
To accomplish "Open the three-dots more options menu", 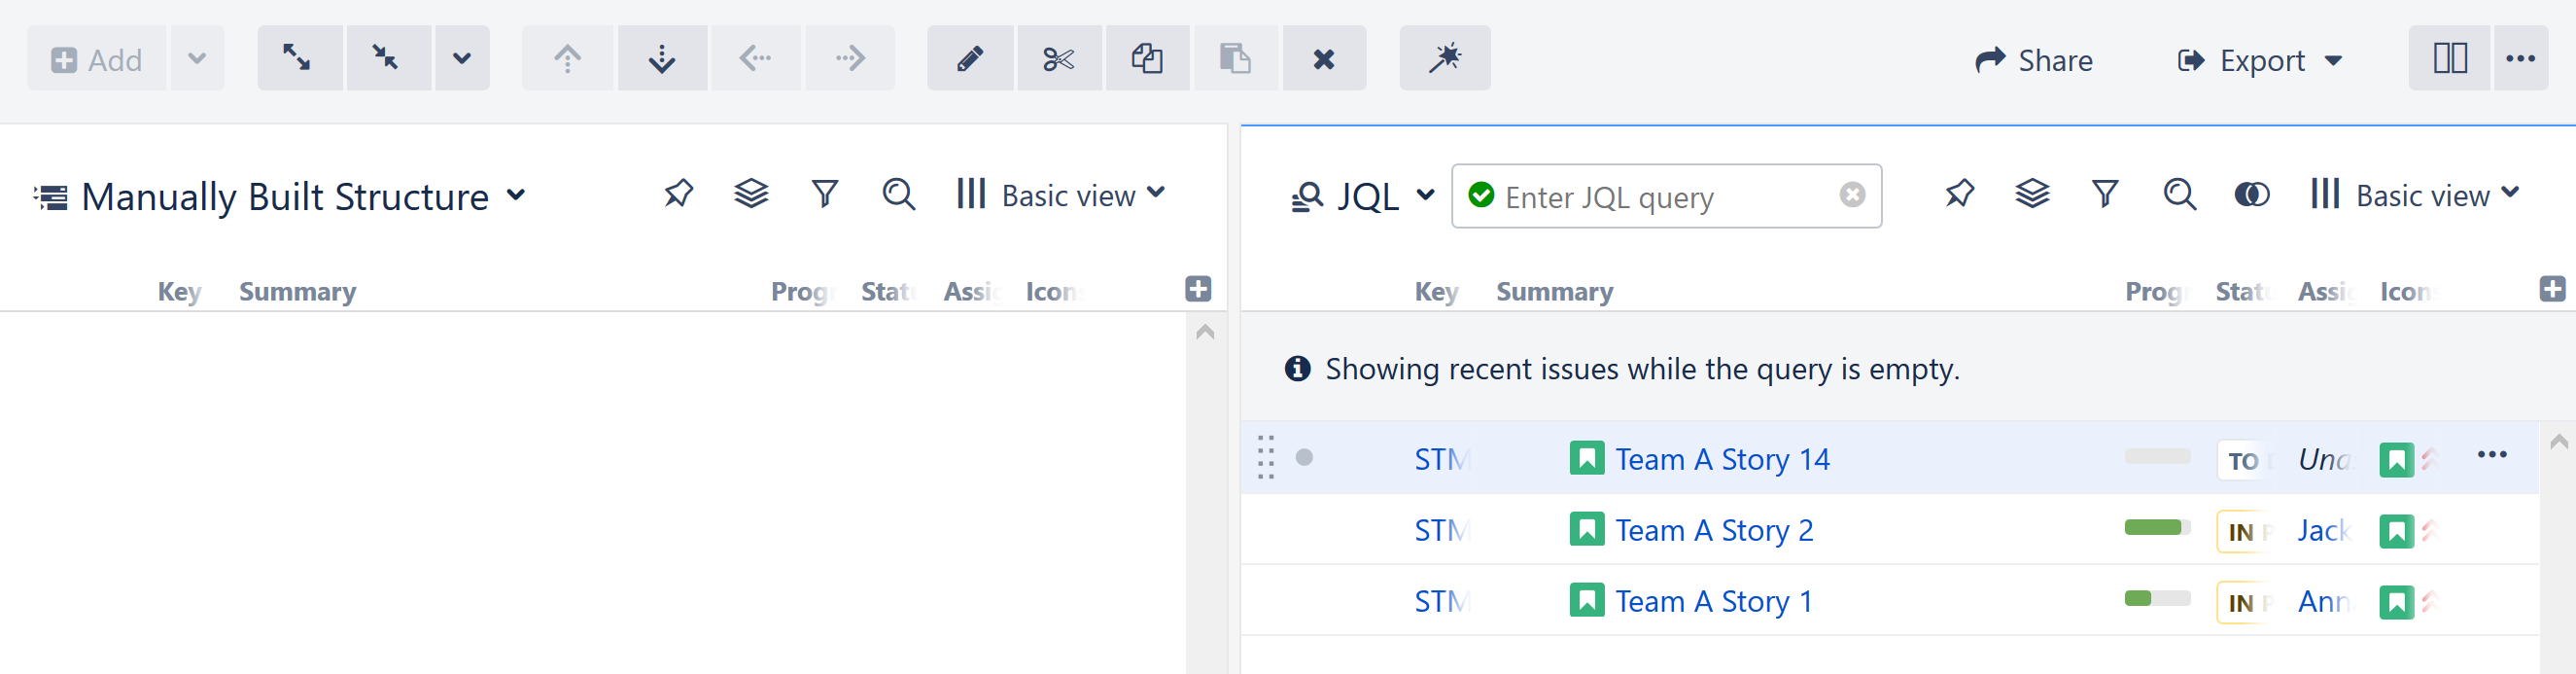I will [2520, 59].
